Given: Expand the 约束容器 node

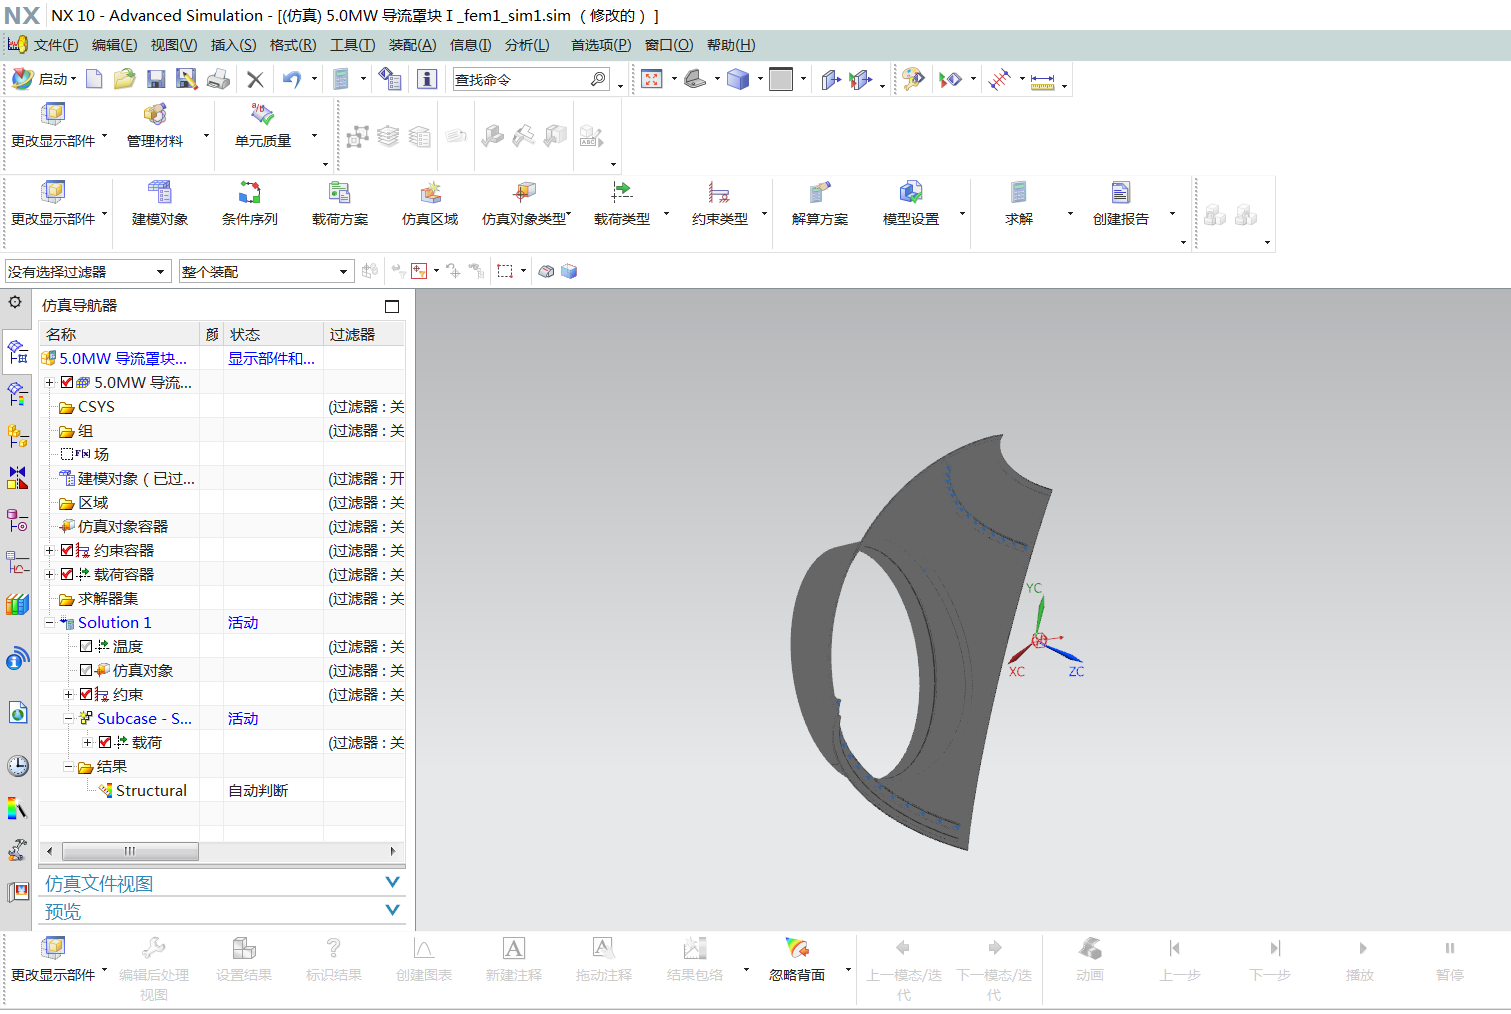Looking at the screenshot, I should [49, 550].
